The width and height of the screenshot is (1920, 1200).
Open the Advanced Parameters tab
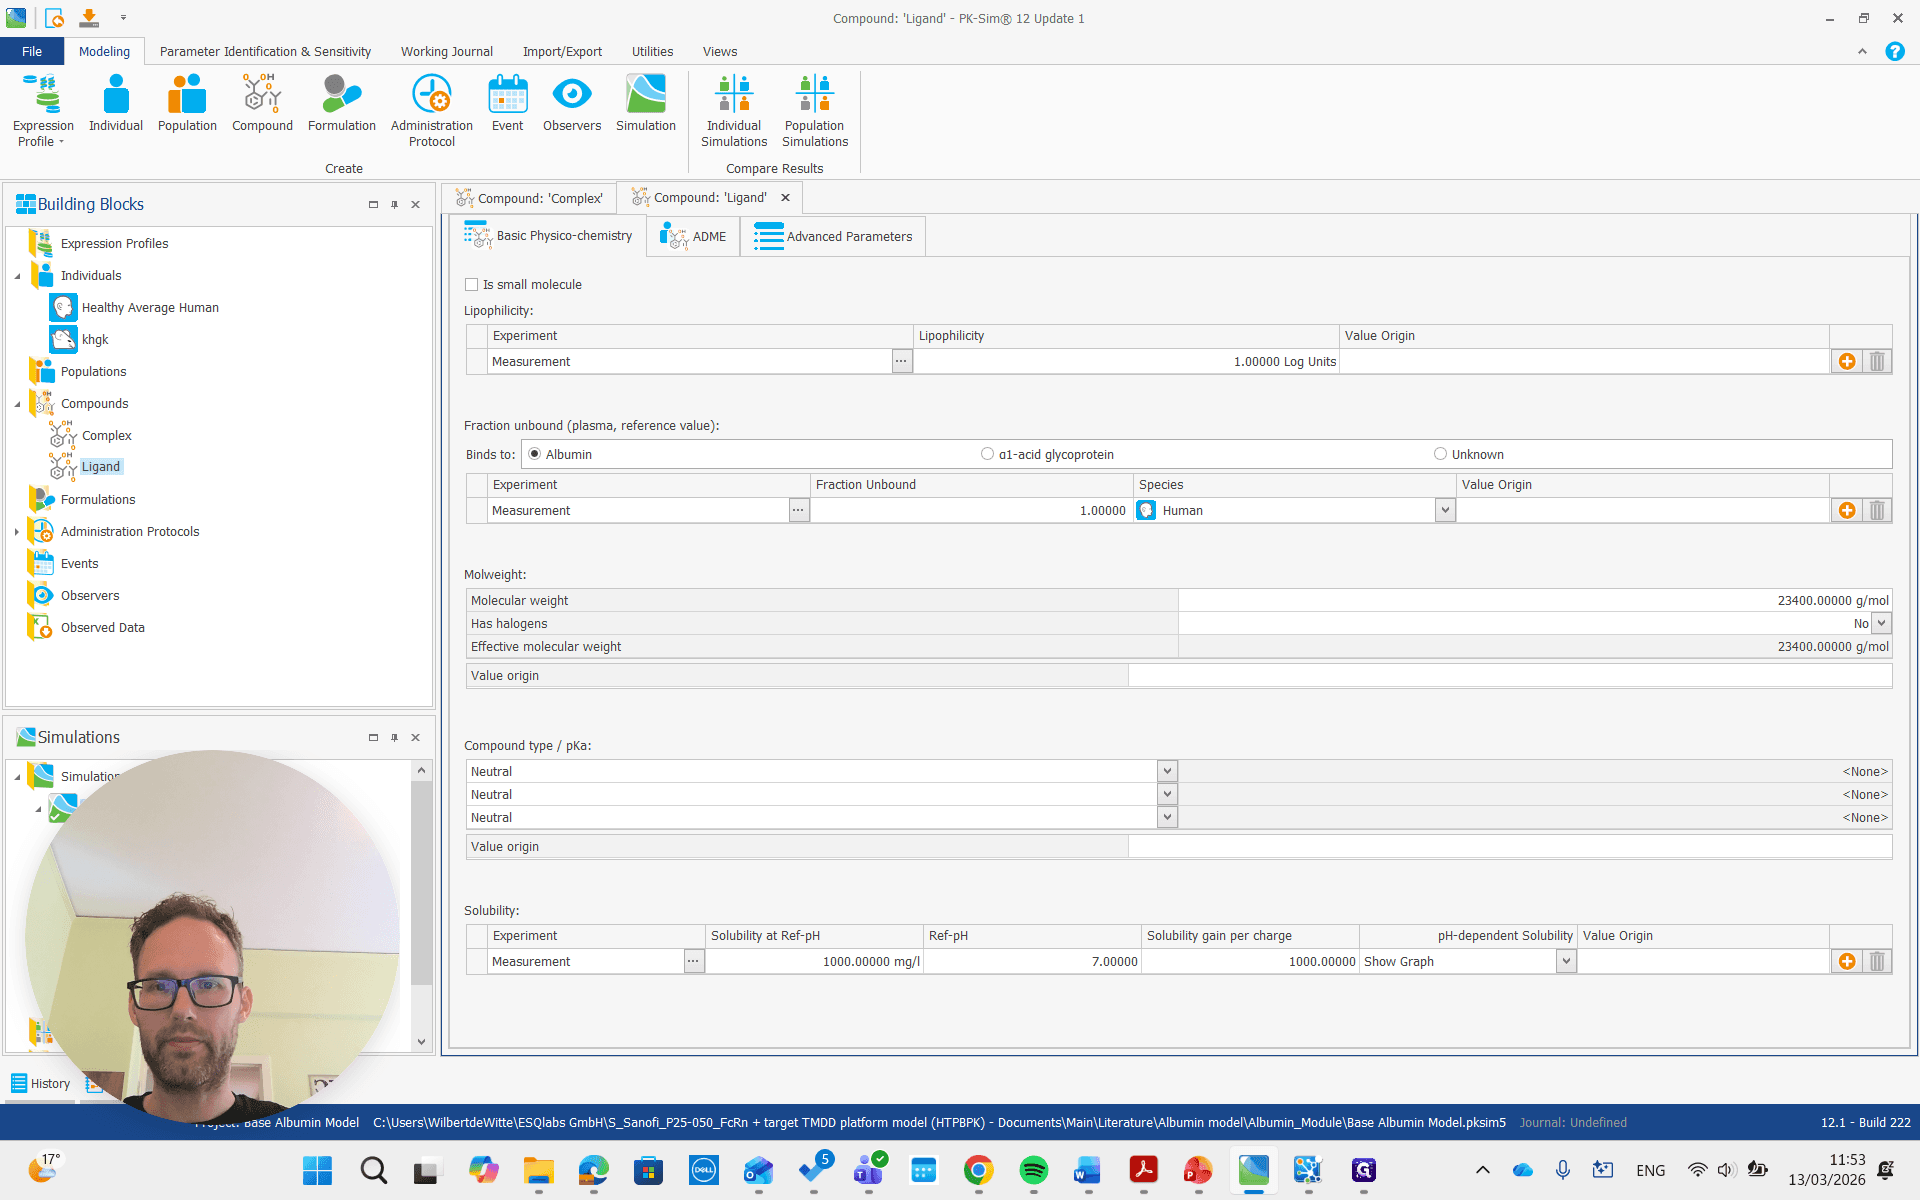[x=833, y=237]
